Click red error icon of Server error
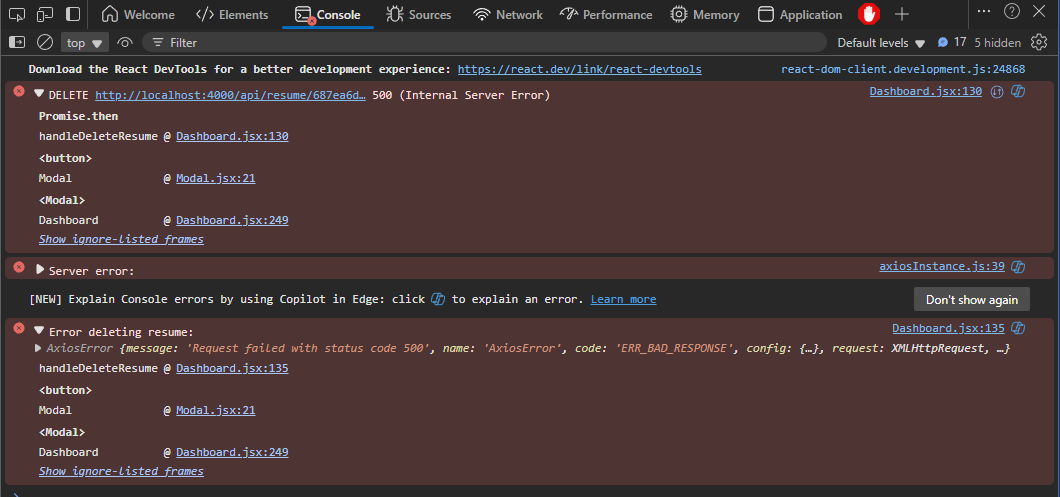1060x497 pixels. tap(19, 266)
